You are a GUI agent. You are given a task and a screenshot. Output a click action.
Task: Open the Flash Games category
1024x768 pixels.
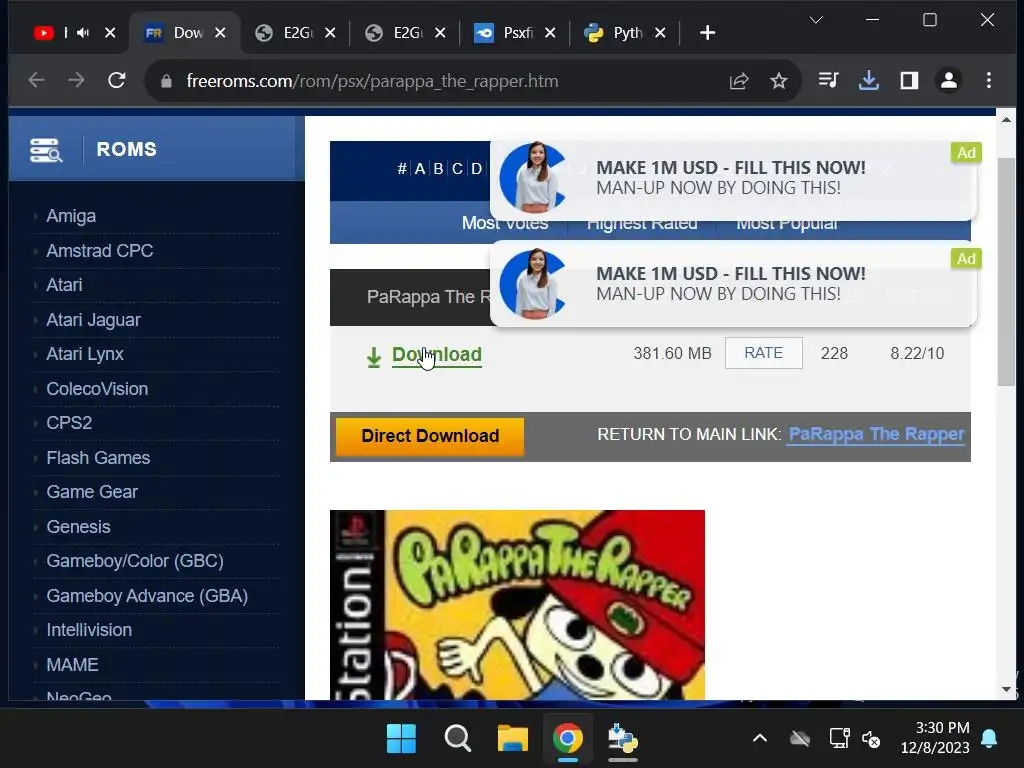[98, 458]
